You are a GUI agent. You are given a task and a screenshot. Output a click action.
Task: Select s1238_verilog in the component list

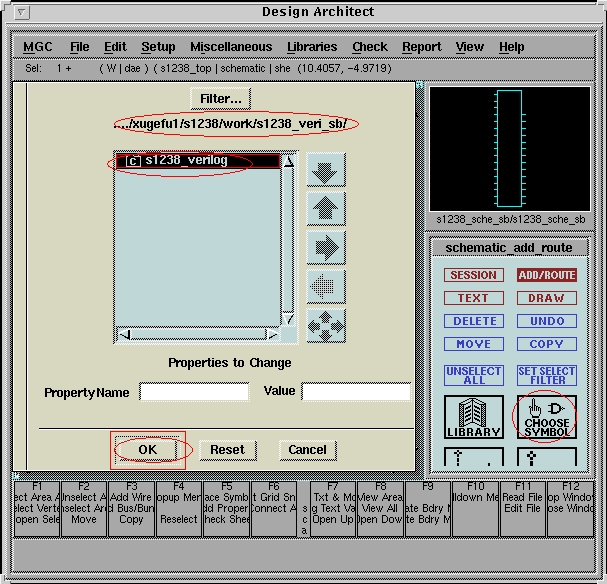(186, 160)
